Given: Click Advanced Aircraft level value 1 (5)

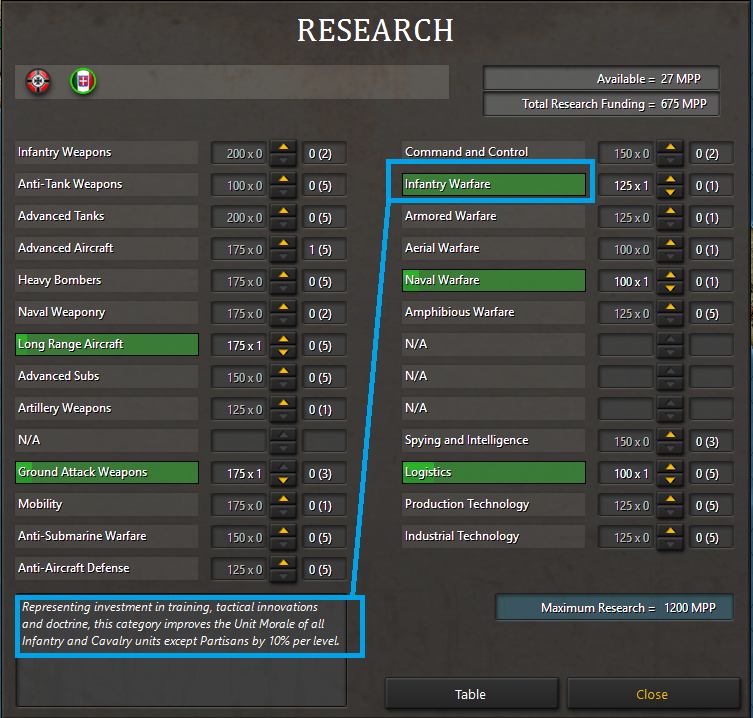Looking at the screenshot, I should 324,250.
